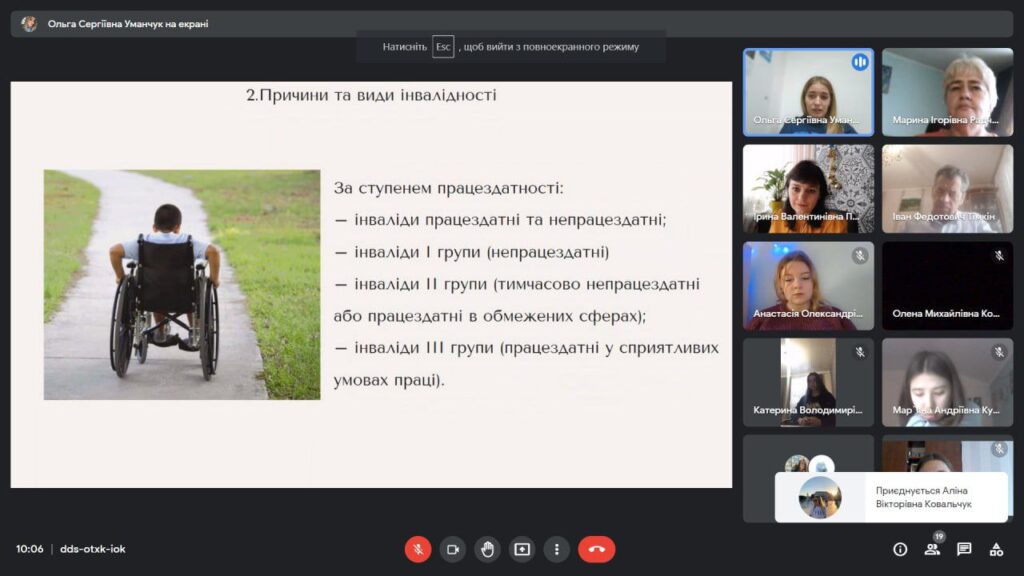1024x576 pixels.
Task: End the call with the red hang-up button
Action: [596, 549]
